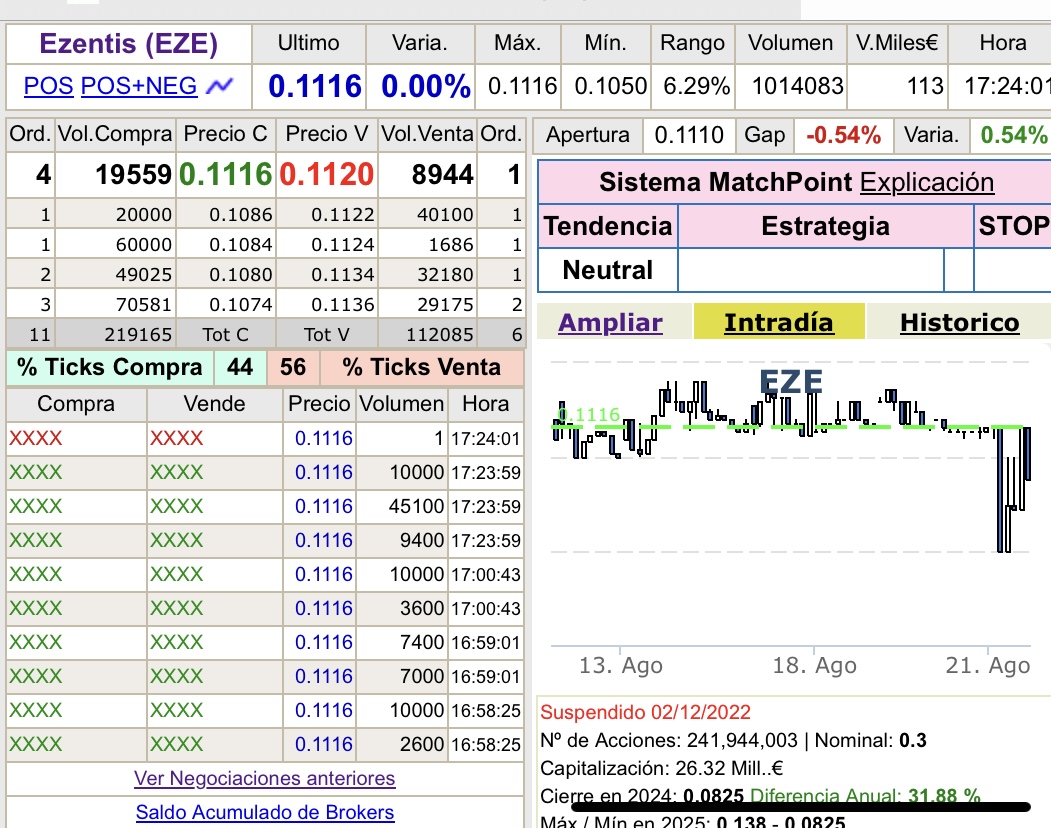Screen dimensions: 1051x828
Task: Click the Vol.Venta column header
Action: (427, 133)
